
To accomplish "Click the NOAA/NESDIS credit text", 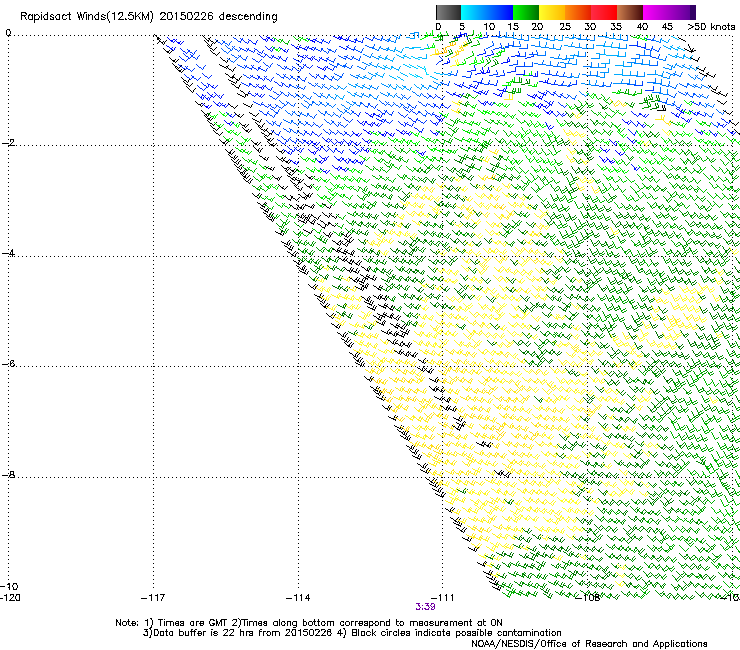I will [x=589, y=644].
